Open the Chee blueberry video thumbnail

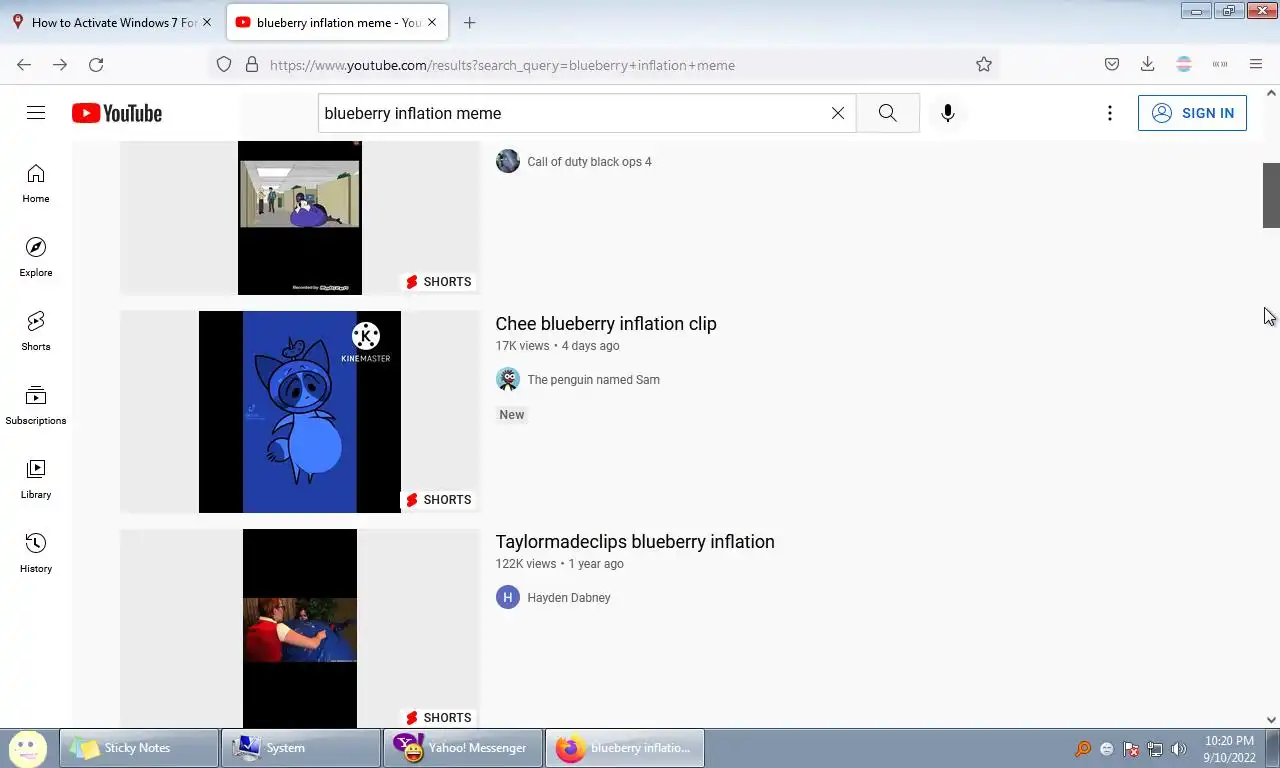(300, 412)
